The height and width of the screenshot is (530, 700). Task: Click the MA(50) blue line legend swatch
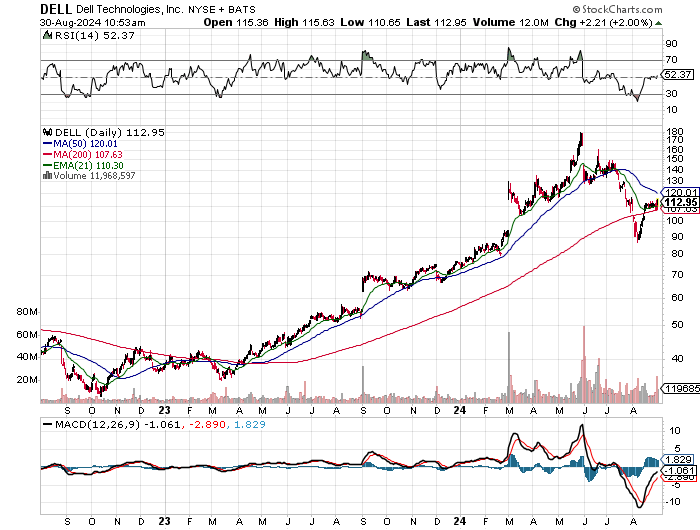pyautogui.click(x=47, y=144)
